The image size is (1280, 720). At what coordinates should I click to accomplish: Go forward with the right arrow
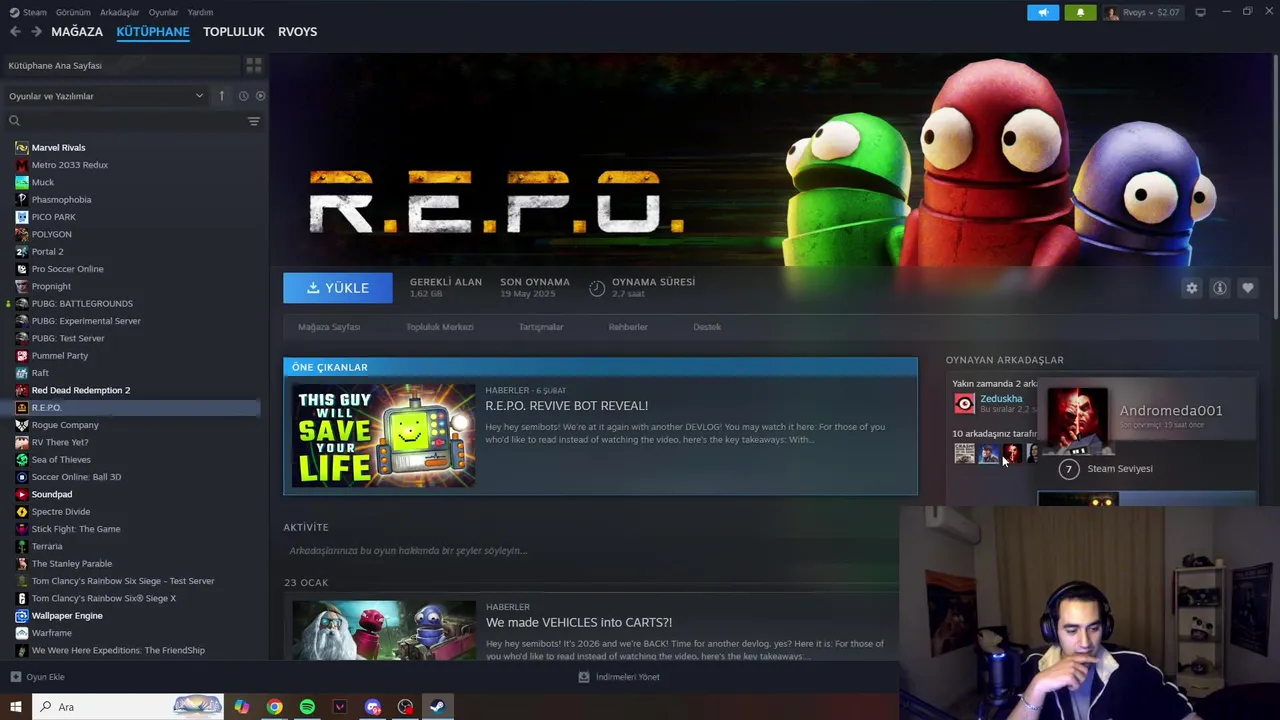coord(37,32)
